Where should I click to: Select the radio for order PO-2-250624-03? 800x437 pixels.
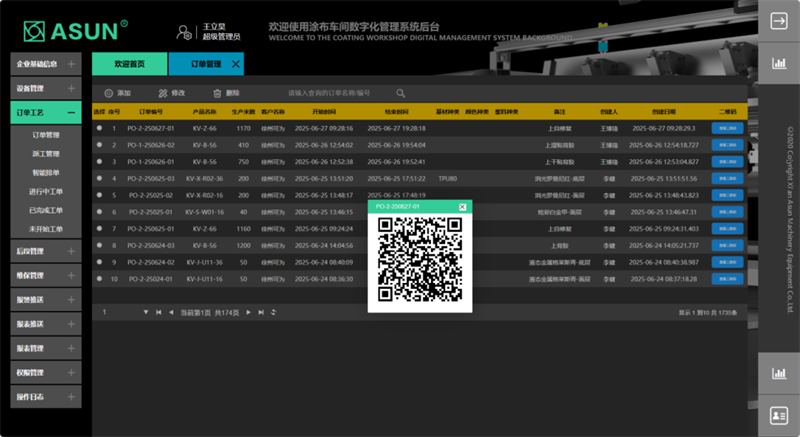99,245
